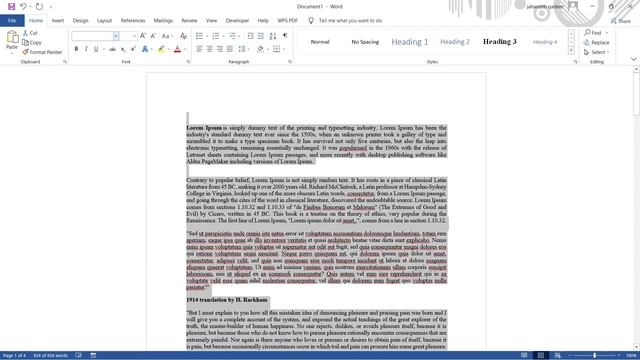Toggle Bold formatting

tap(76, 49)
